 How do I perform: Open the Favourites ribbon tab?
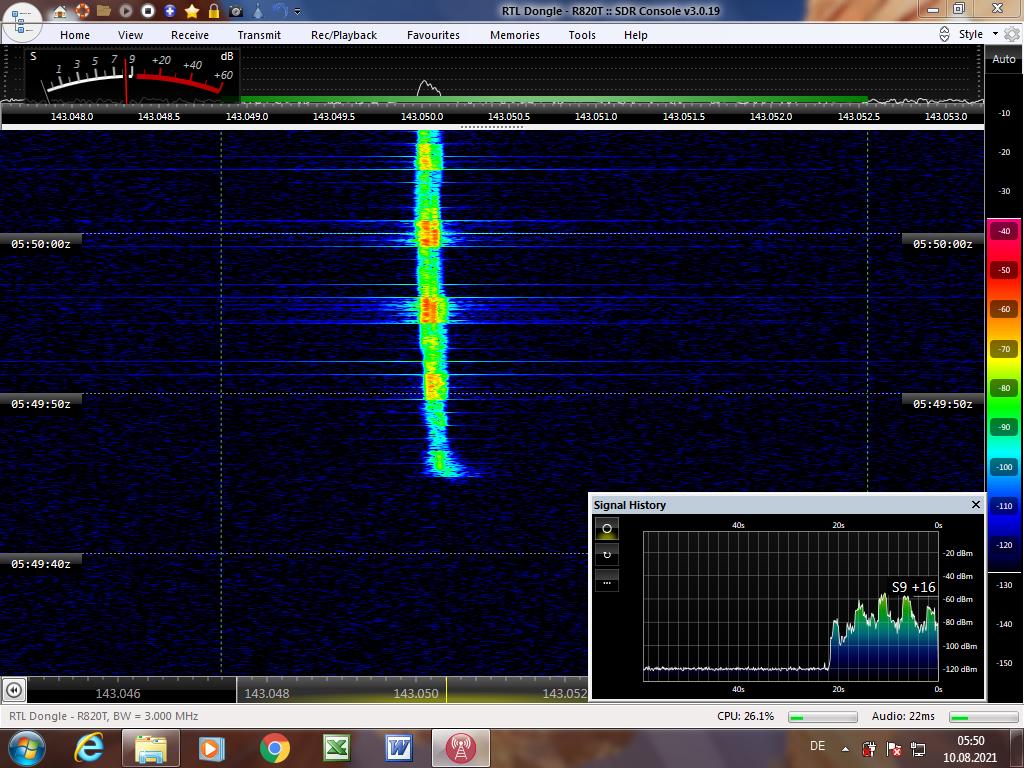(433, 35)
